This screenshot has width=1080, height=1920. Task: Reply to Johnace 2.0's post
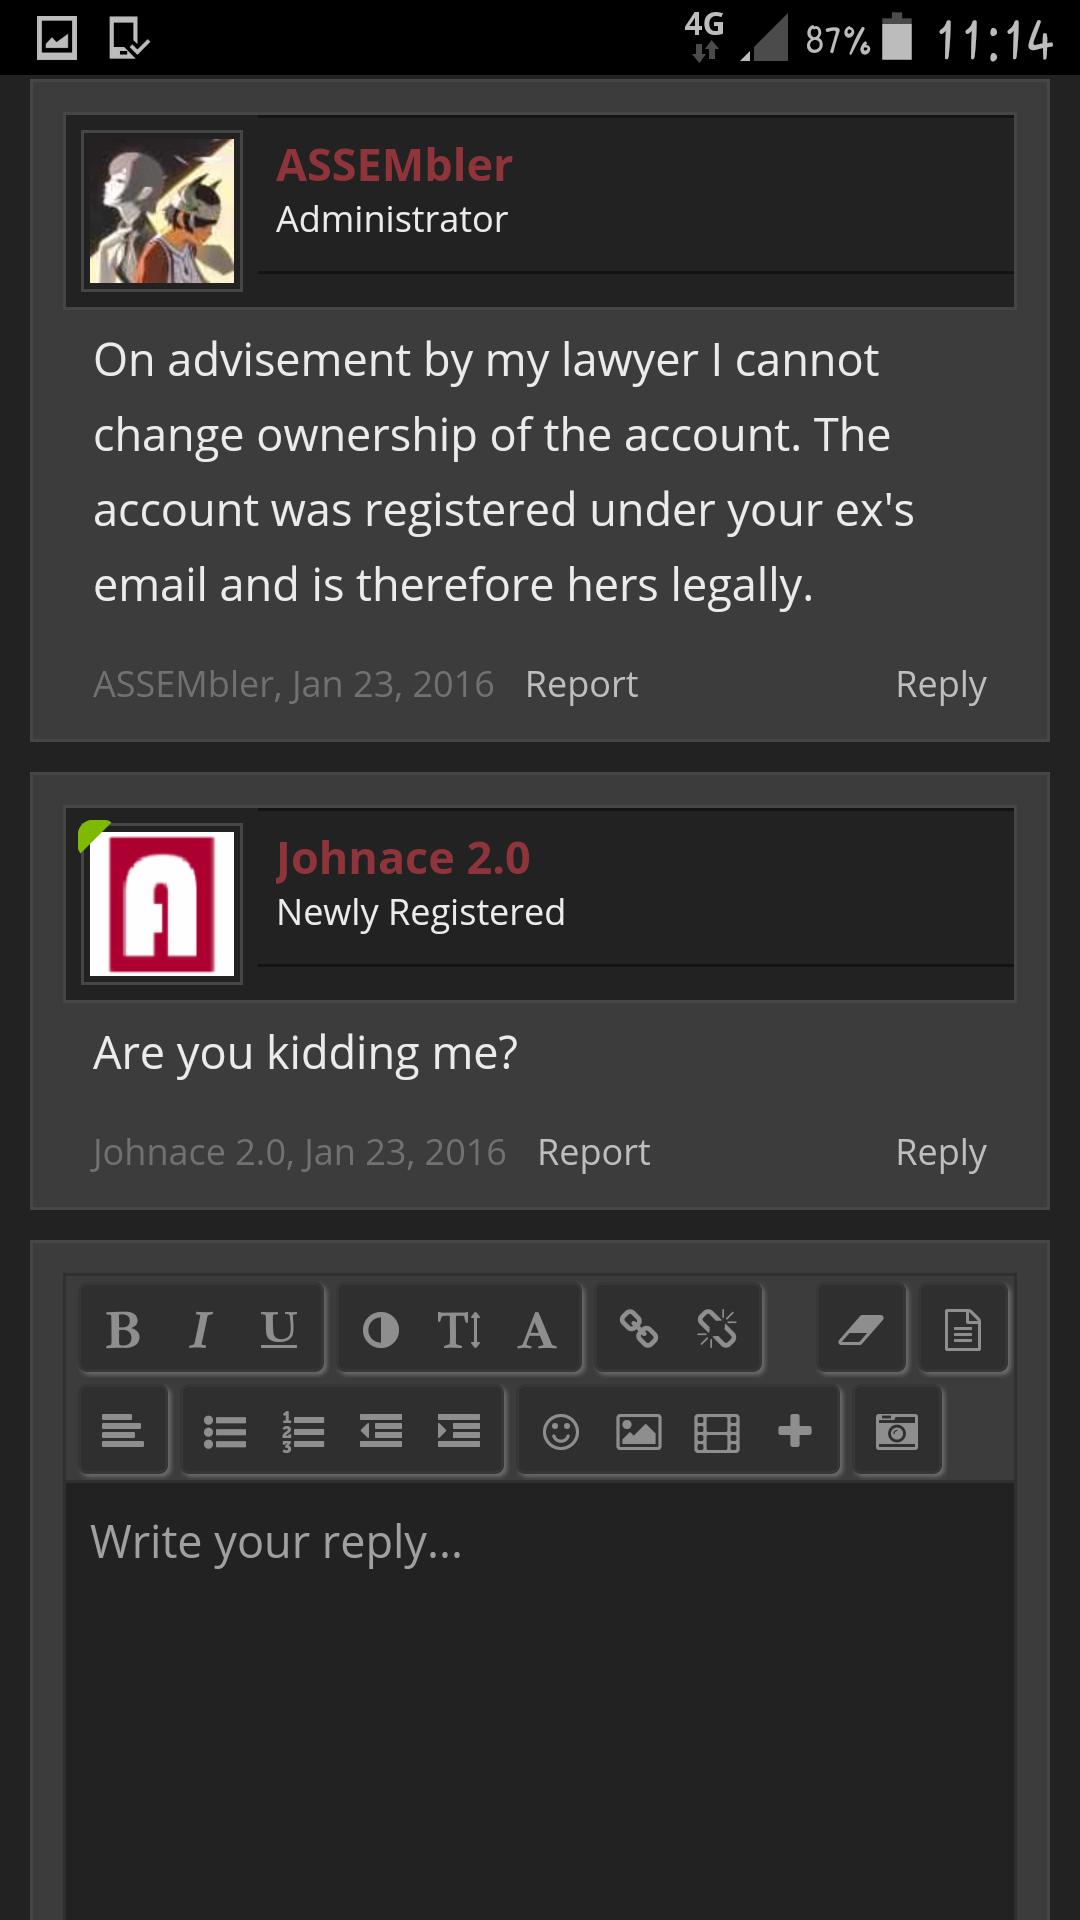coord(941,1153)
